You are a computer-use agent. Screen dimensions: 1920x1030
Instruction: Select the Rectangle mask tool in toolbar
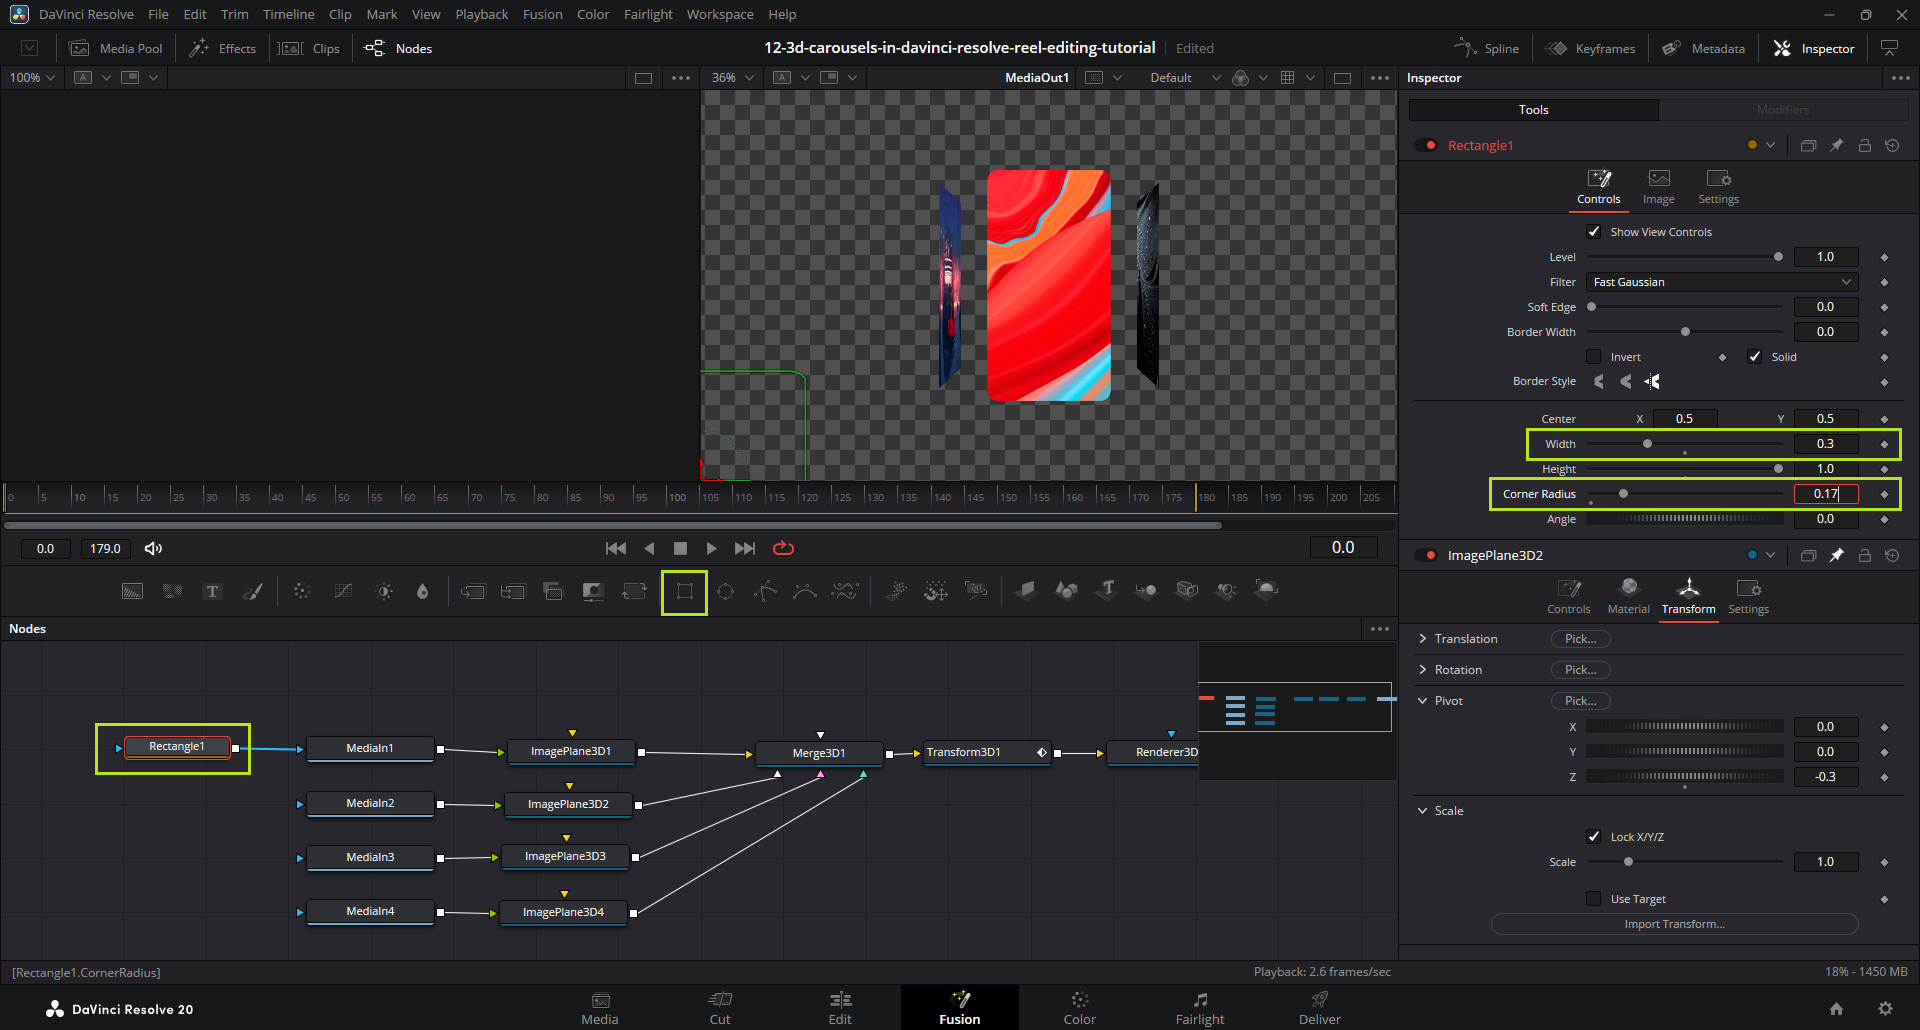tap(684, 592)
